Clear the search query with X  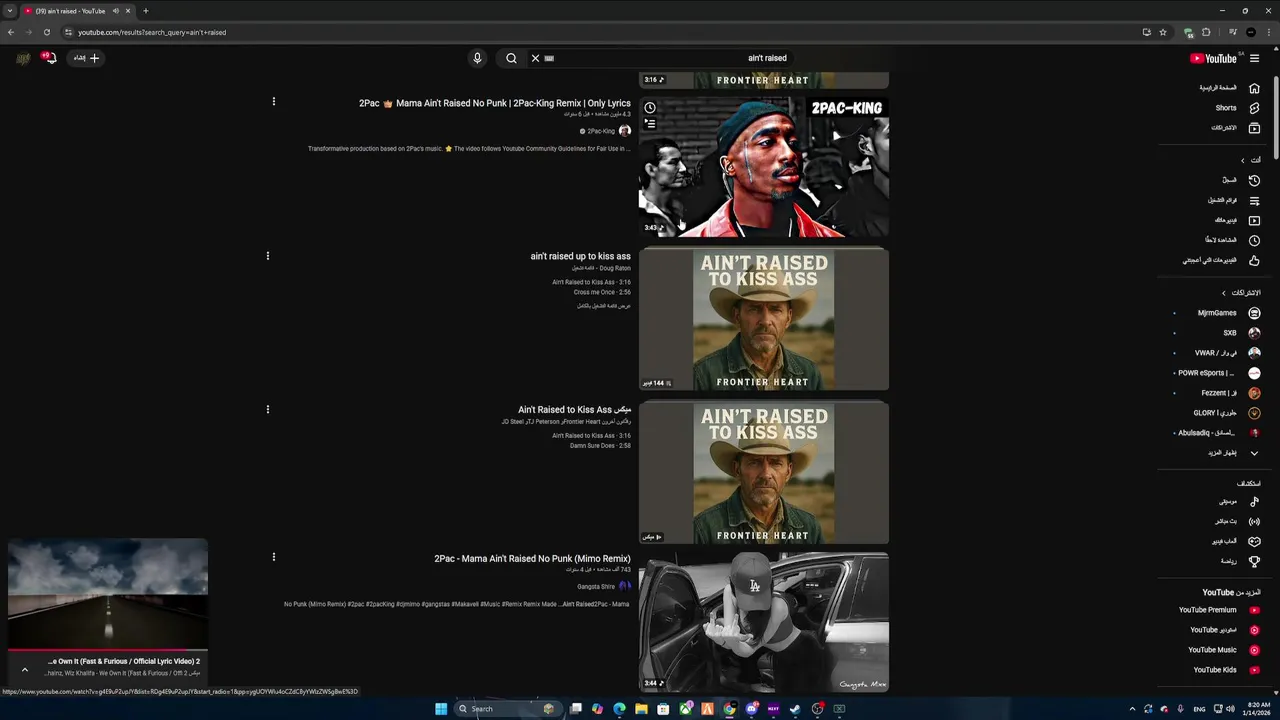point(535,58)
